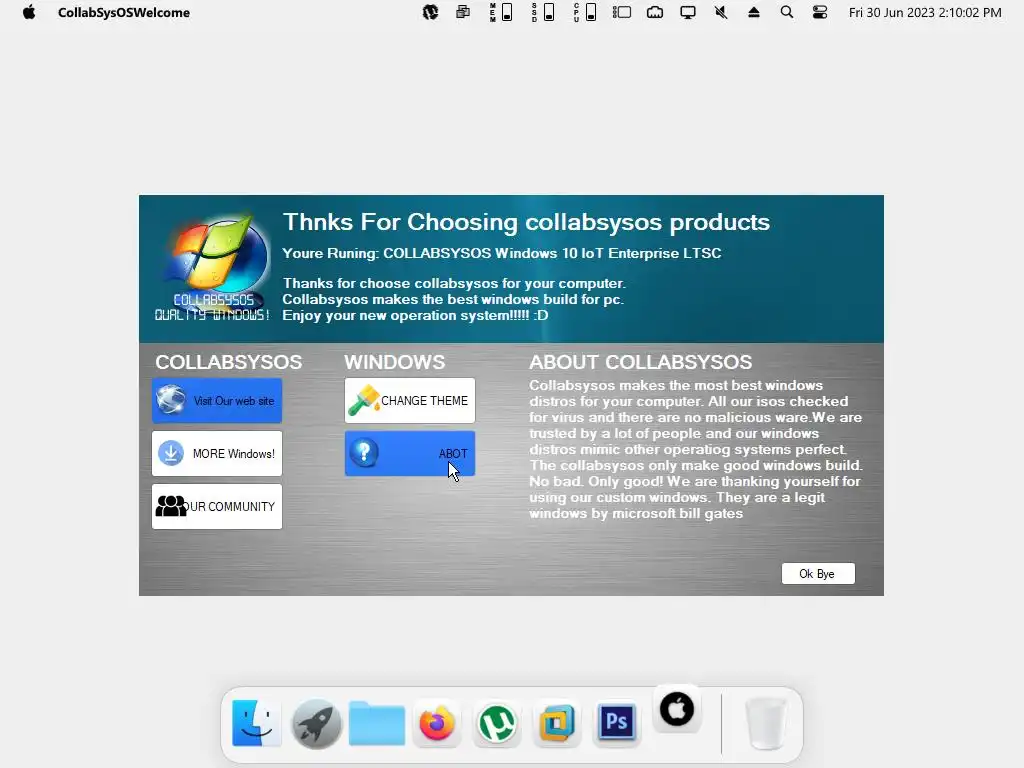Click the muted speaker icon in menu bar
Viewport: 1024px width, 768px height.
[721, 12]
